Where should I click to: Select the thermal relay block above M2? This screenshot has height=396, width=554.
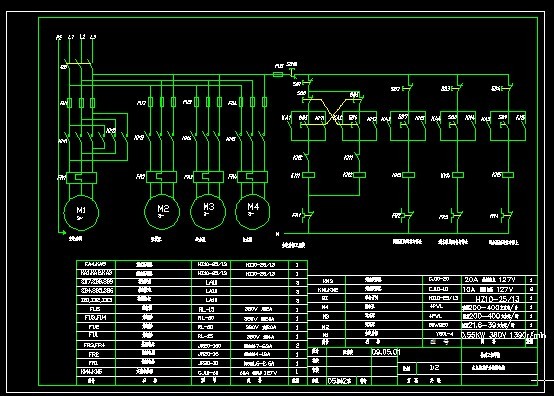pyautogui.click(x=161, y=177)
